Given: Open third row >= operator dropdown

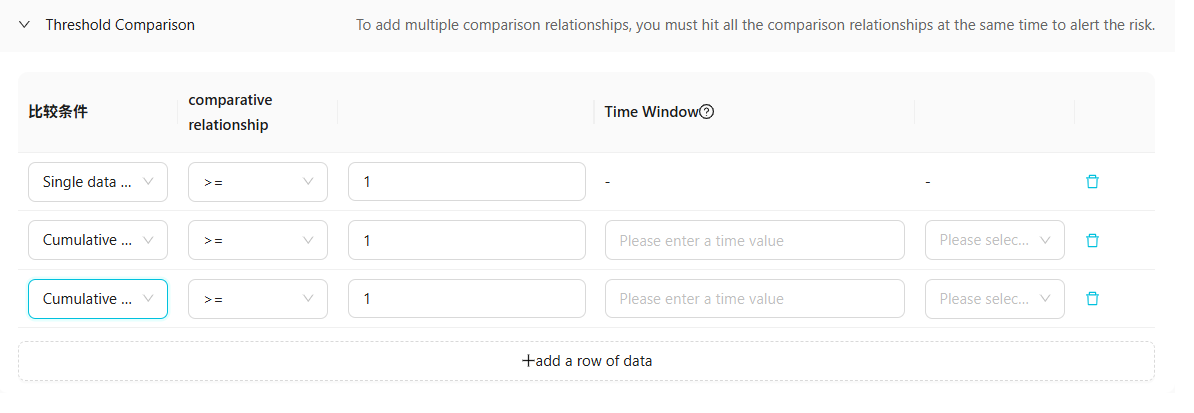Looking at the screenshot, I should click(258, 298).
